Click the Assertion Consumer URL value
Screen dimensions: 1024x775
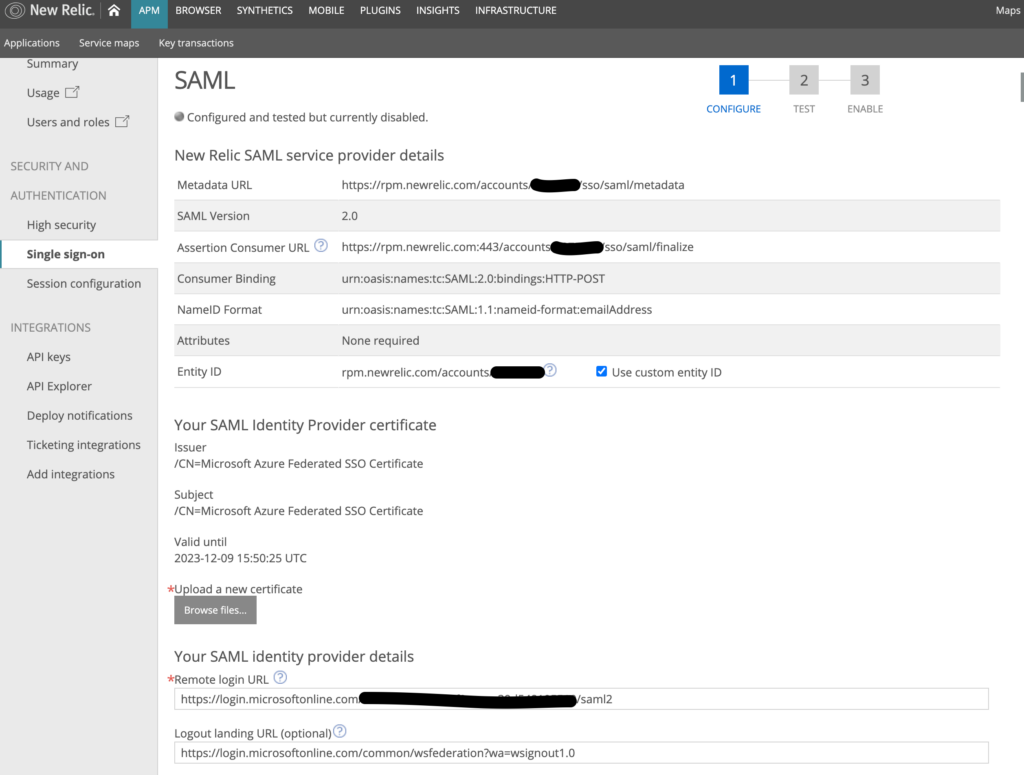coord(517,247)
